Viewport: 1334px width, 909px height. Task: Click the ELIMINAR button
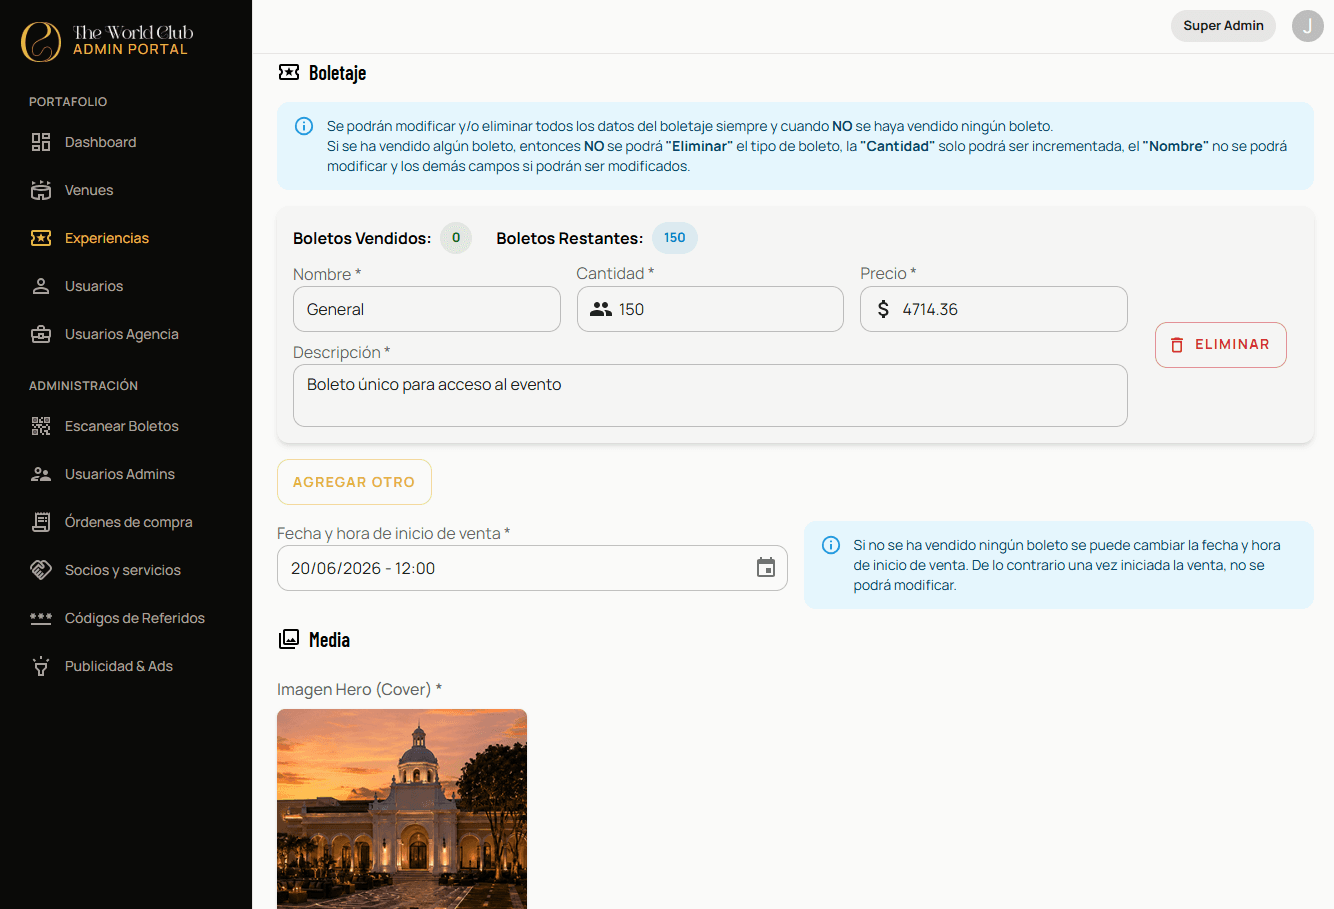pos(1221,345)
